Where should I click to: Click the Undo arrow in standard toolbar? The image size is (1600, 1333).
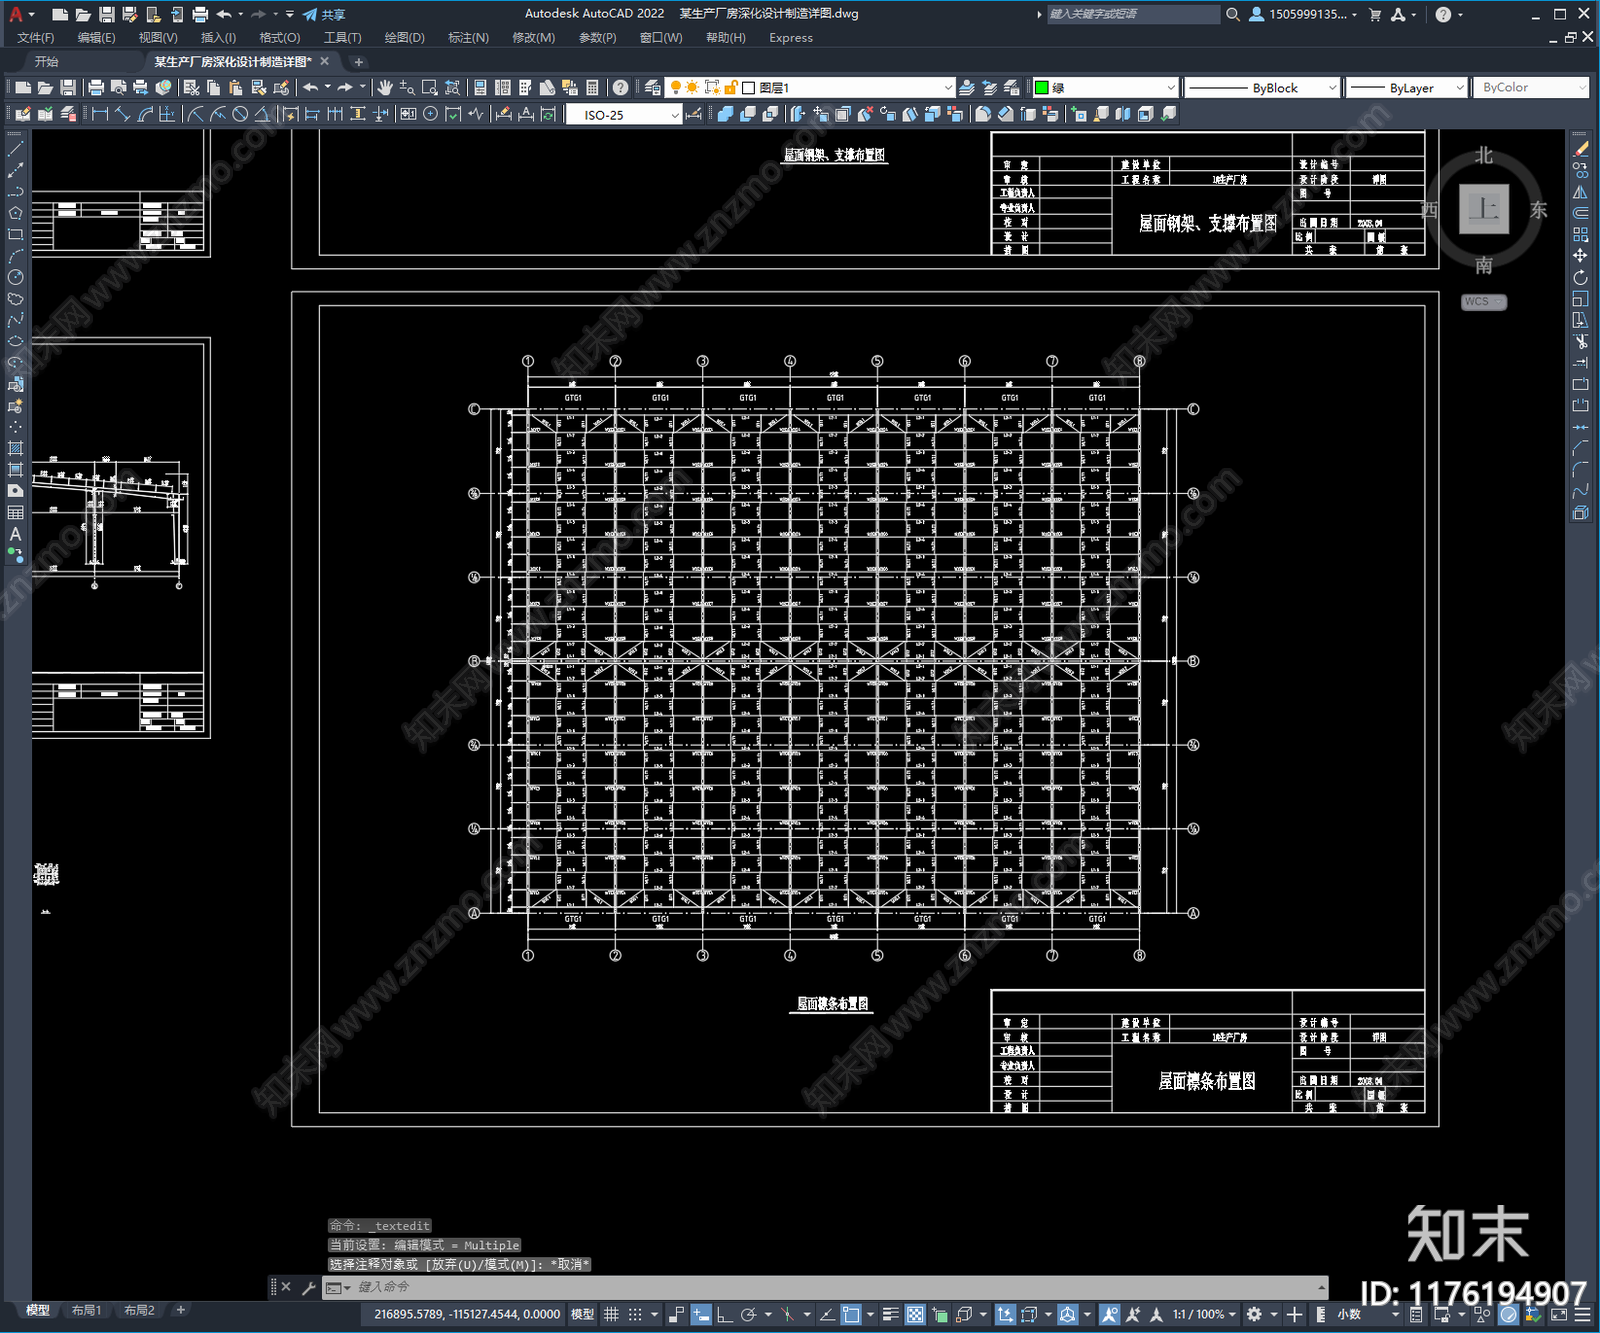311,88
